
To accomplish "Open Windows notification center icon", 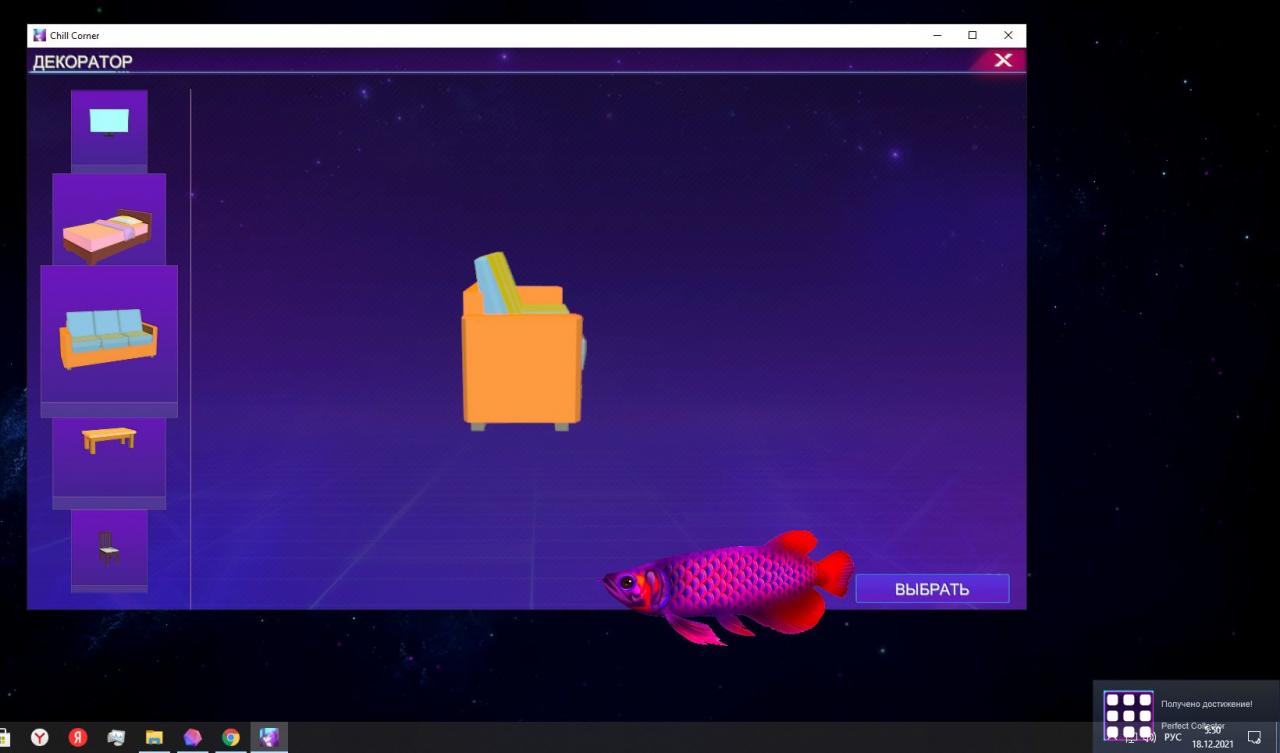I will coord(1254,738).
